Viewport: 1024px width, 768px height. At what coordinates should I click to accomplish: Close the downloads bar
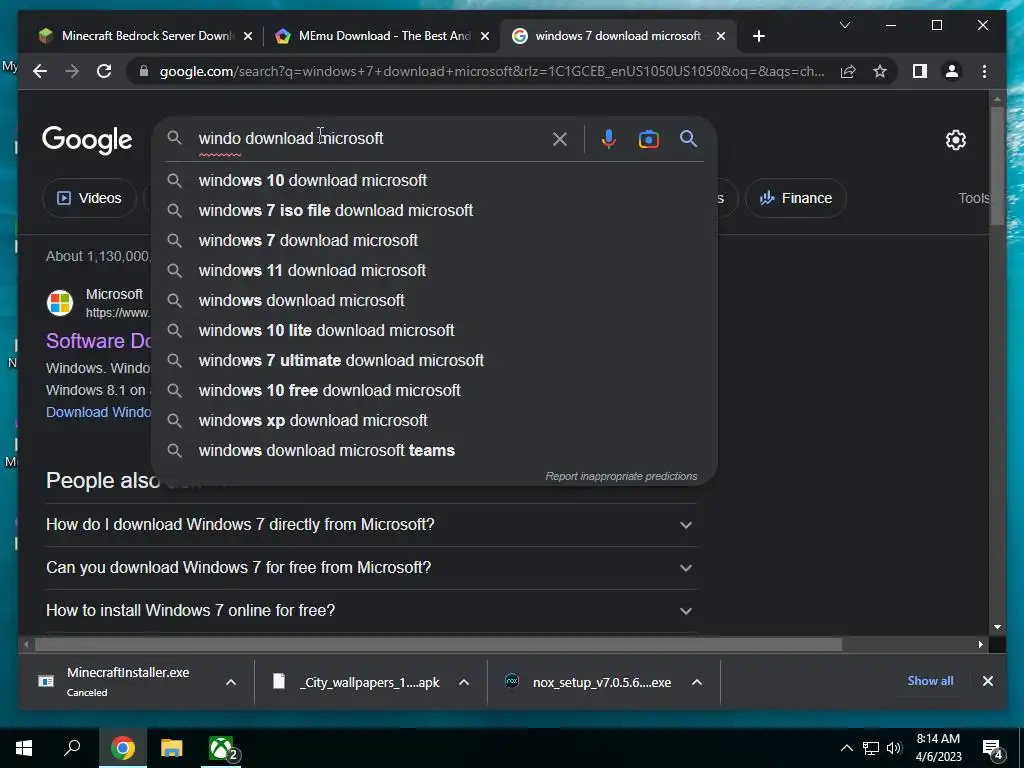(x=987, y=681)
